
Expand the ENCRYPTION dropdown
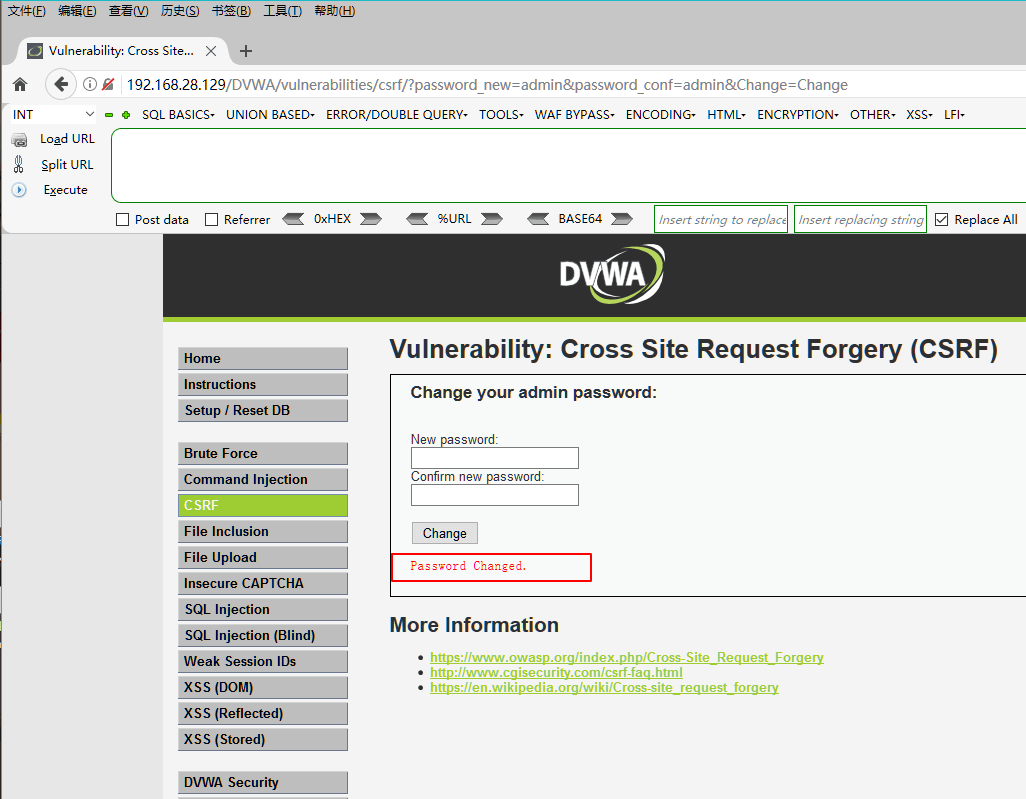(x=798, y=115)
